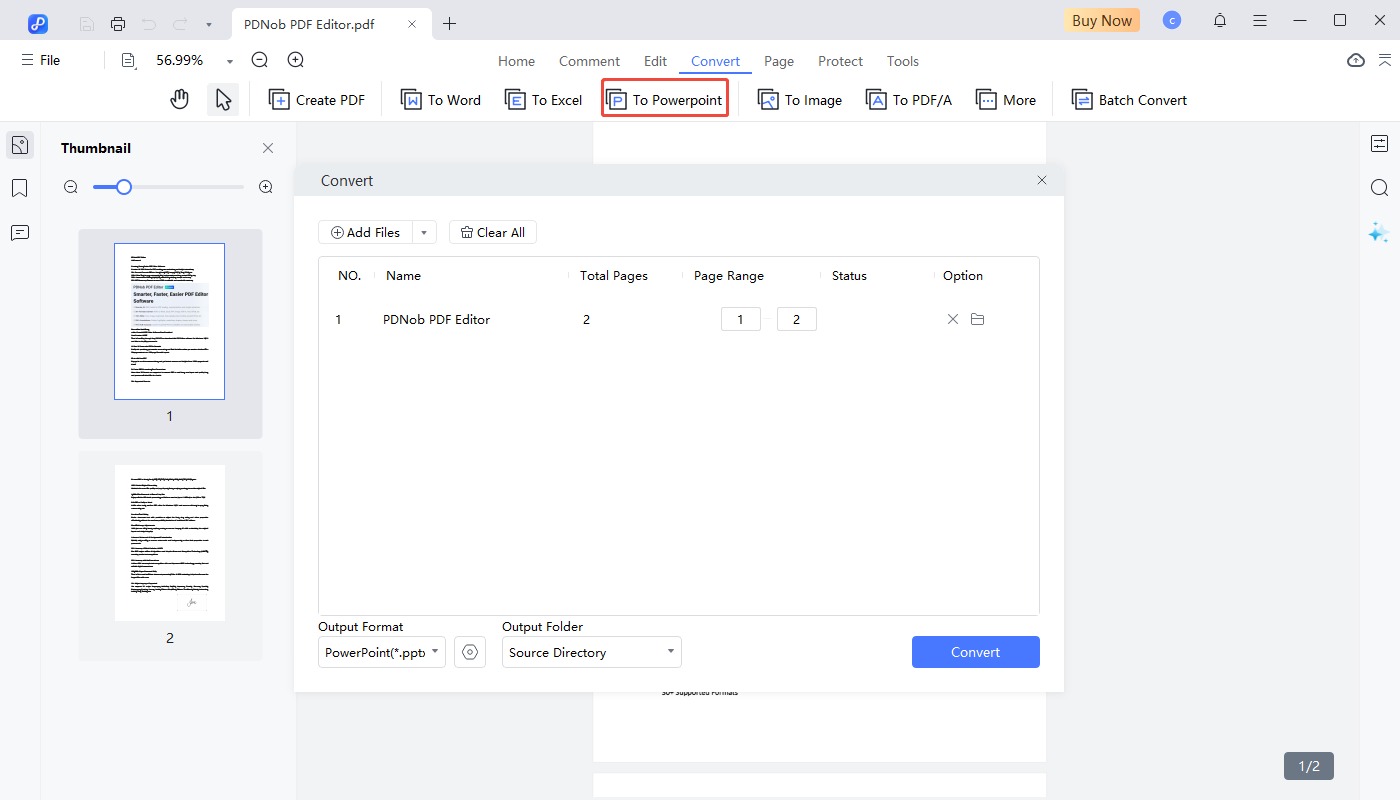Remove PDNob PDF Editor file with X
This screenshot has width=1400, height=800.
953,319
